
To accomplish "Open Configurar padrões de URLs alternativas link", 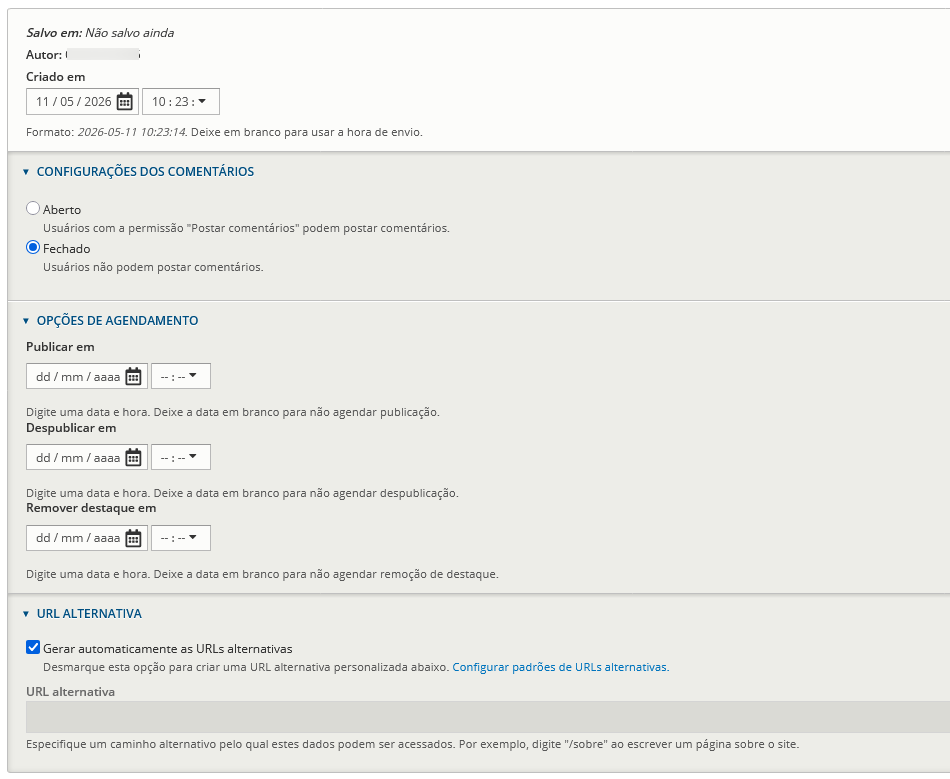I will (560, 667).
